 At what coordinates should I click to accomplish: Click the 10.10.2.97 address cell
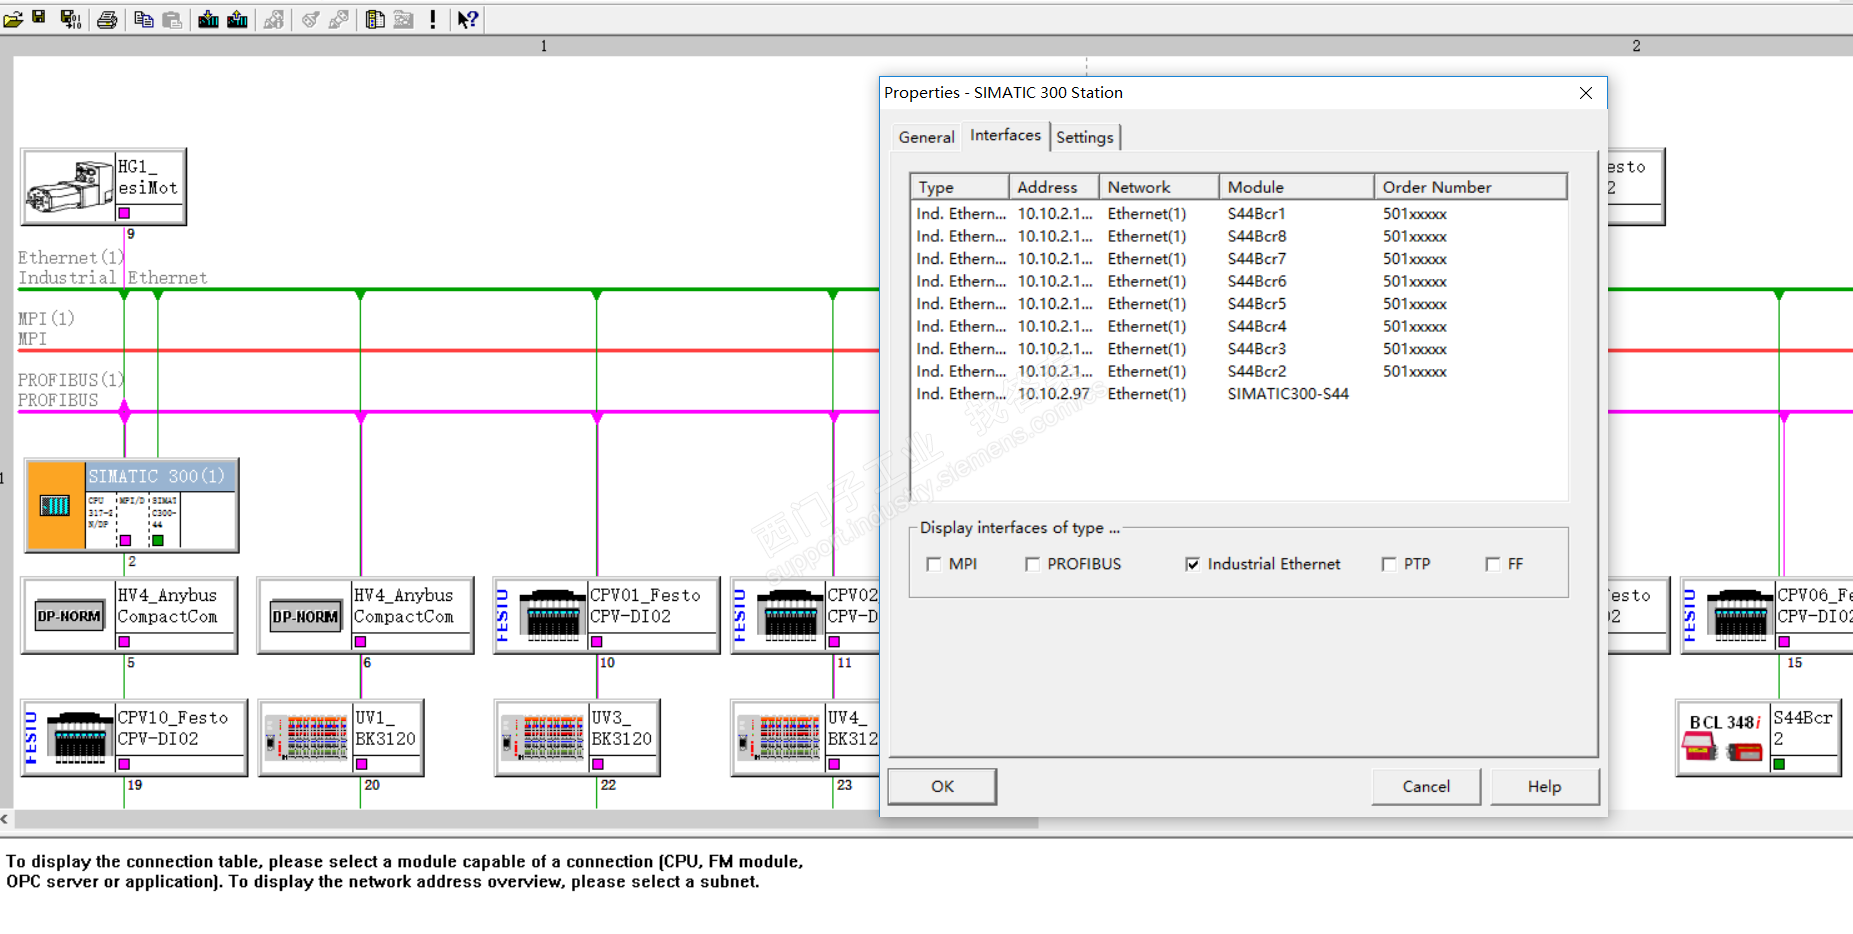coord(1053,394)
